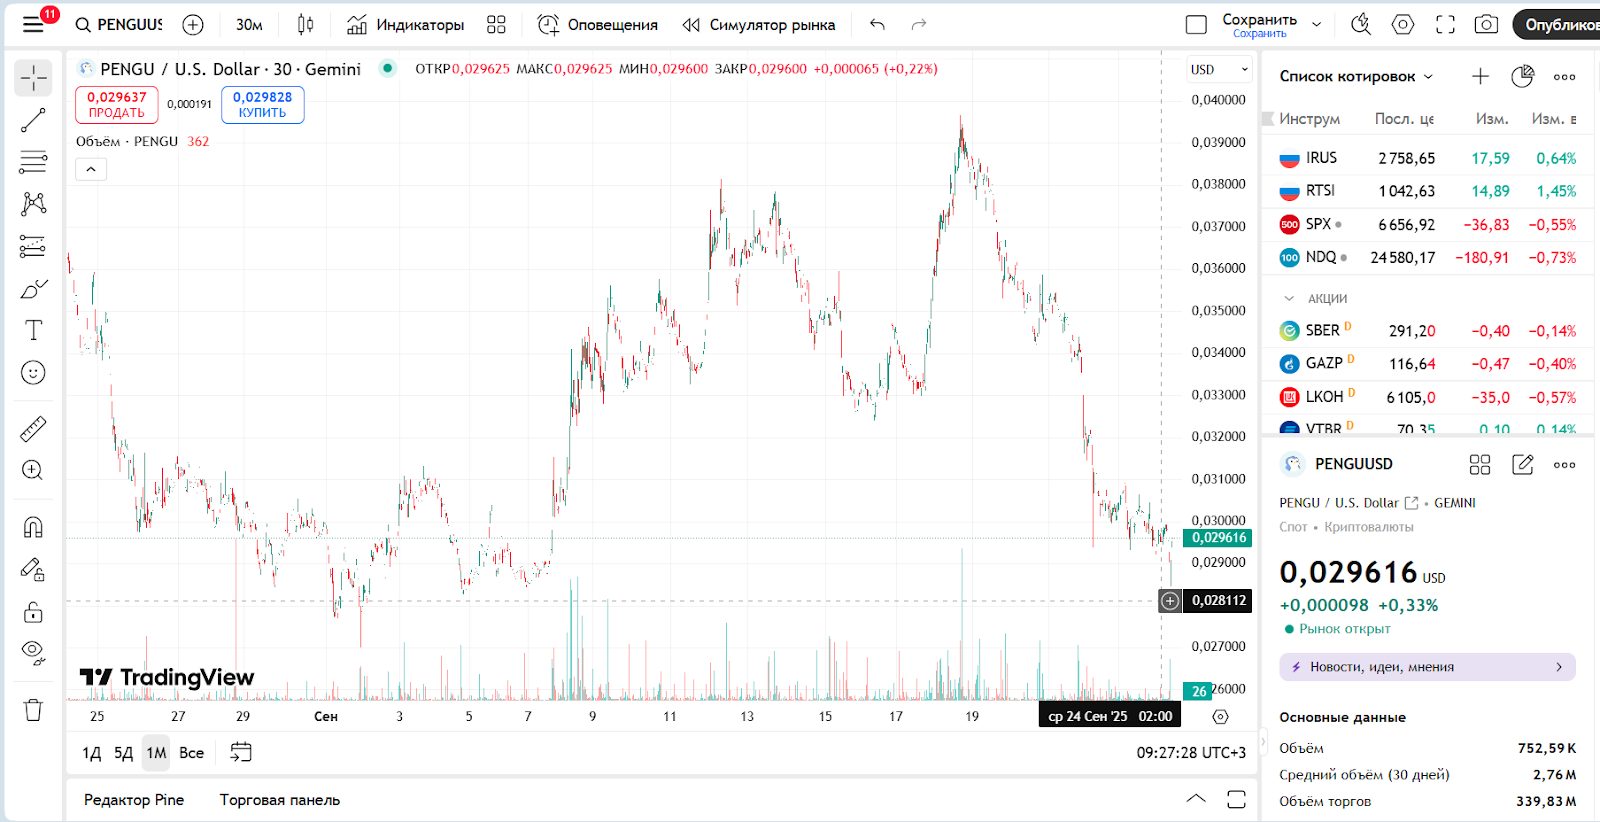Image resolution: width=1600 pixels, height=822 pixels.
Task: Select the crosshair cursor tool
Action: coord(33,77)
